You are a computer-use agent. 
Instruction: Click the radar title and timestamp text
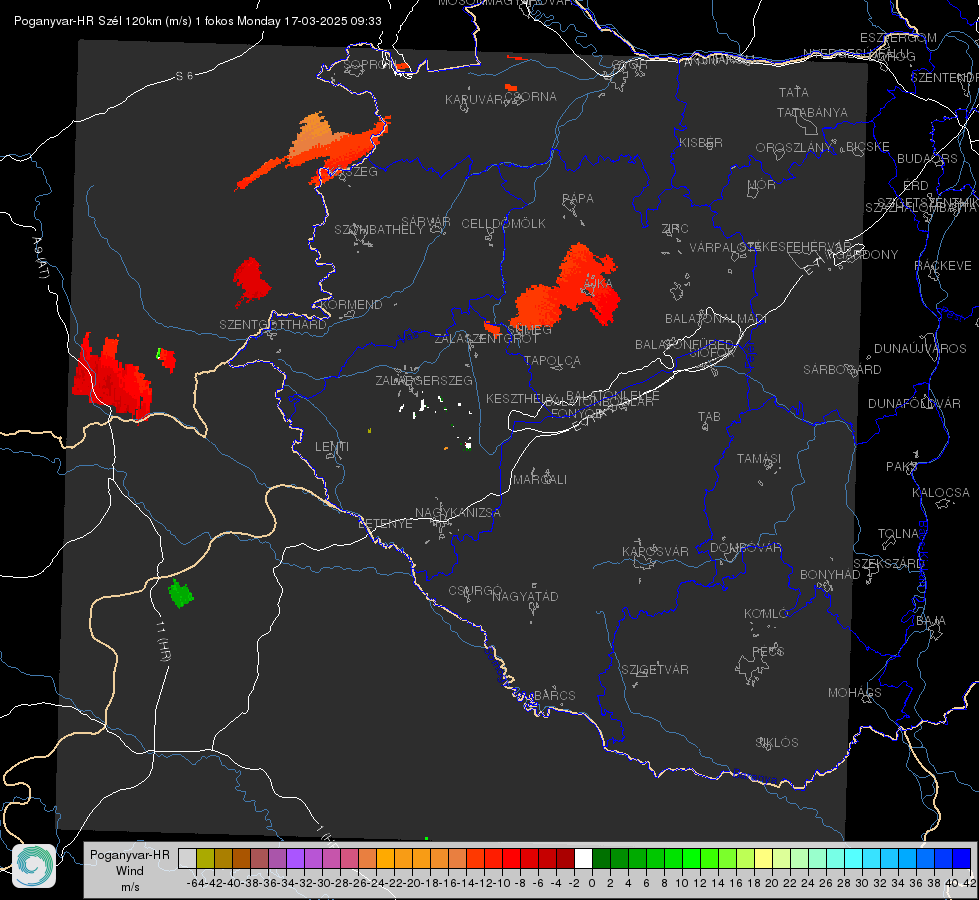click(197, 21)
